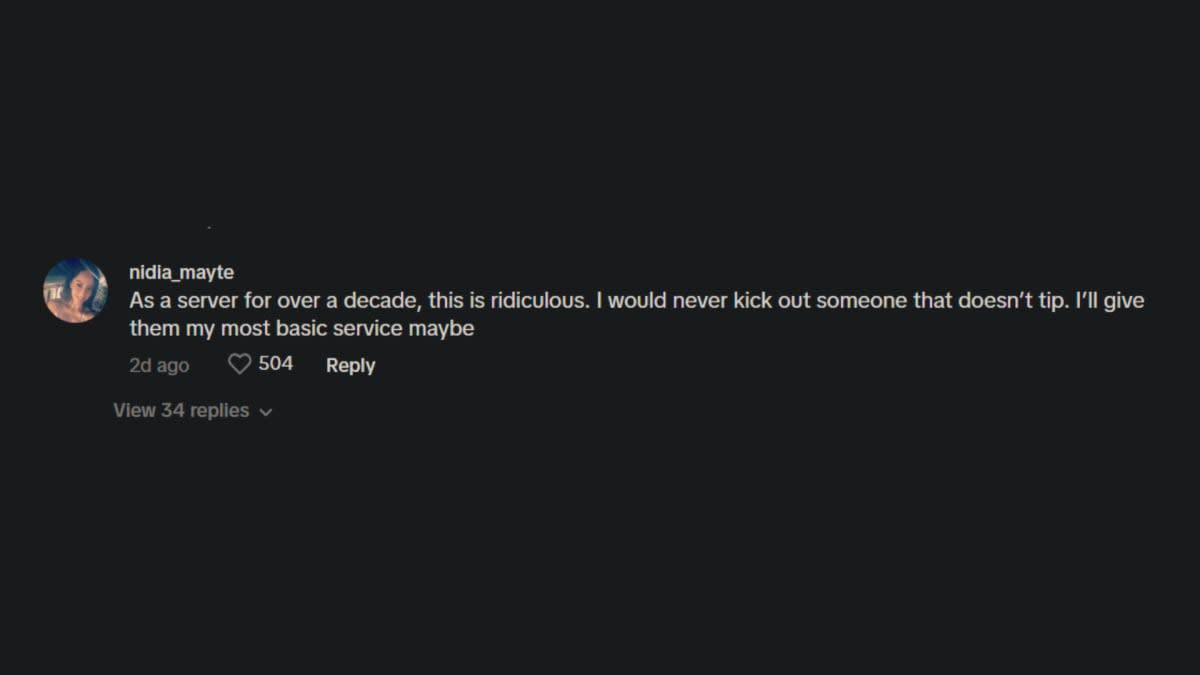Click the heart outline left of 504
Image resolution: width=1200 pixels, height=675 pixels.
(x=239, y=365)
